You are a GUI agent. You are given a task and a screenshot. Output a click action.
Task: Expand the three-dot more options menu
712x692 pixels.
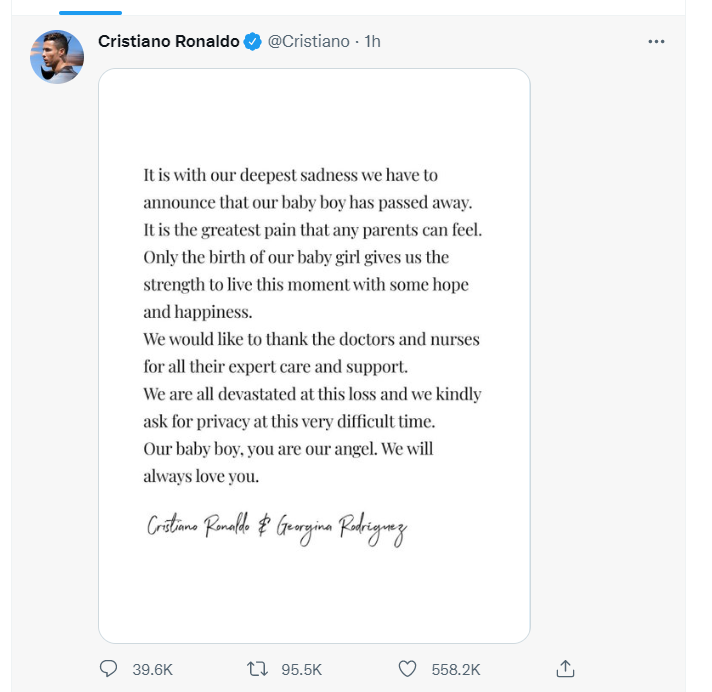[x=656, y=42]
